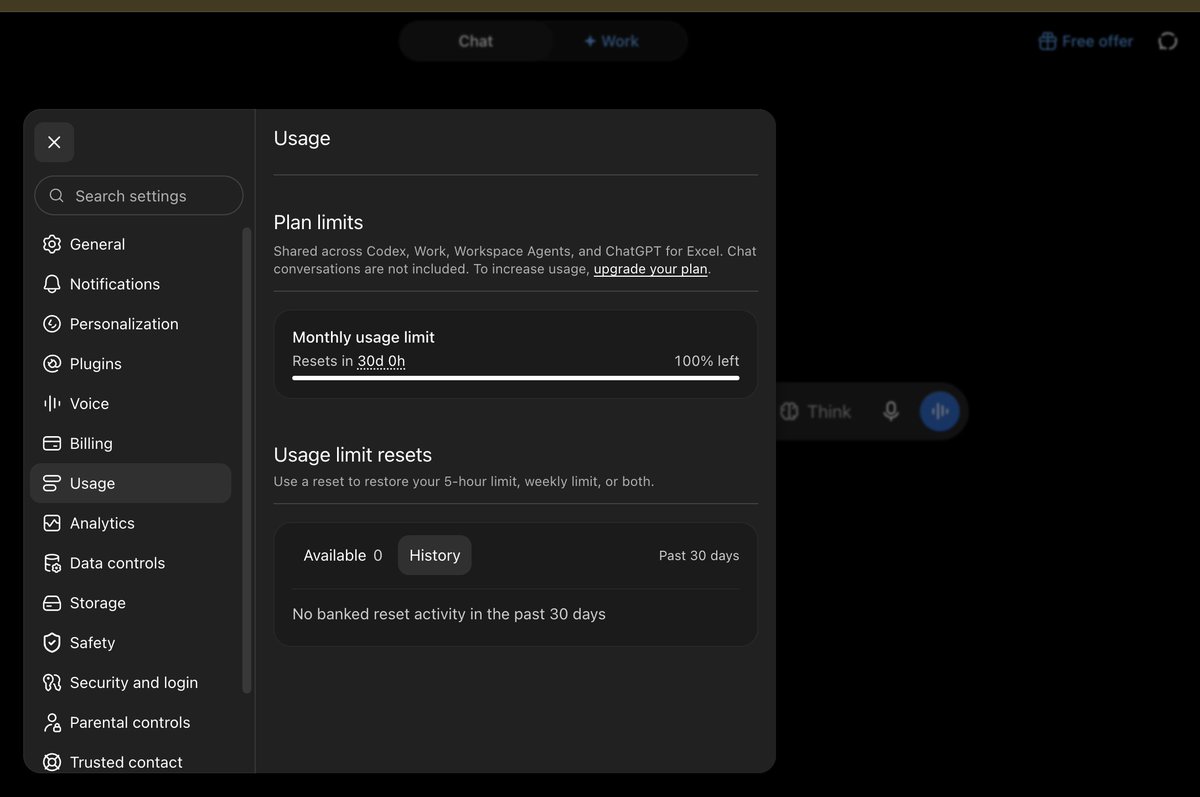This screenshot has height=797, width=1200.
Task: Click the microphone icon in the composer
Action: coord(891,411)
